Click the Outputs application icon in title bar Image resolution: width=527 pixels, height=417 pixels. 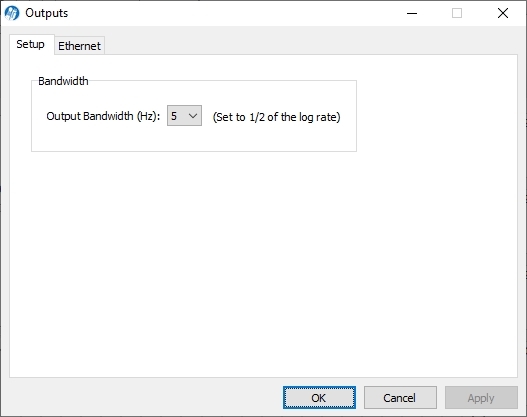click(12, 13)
